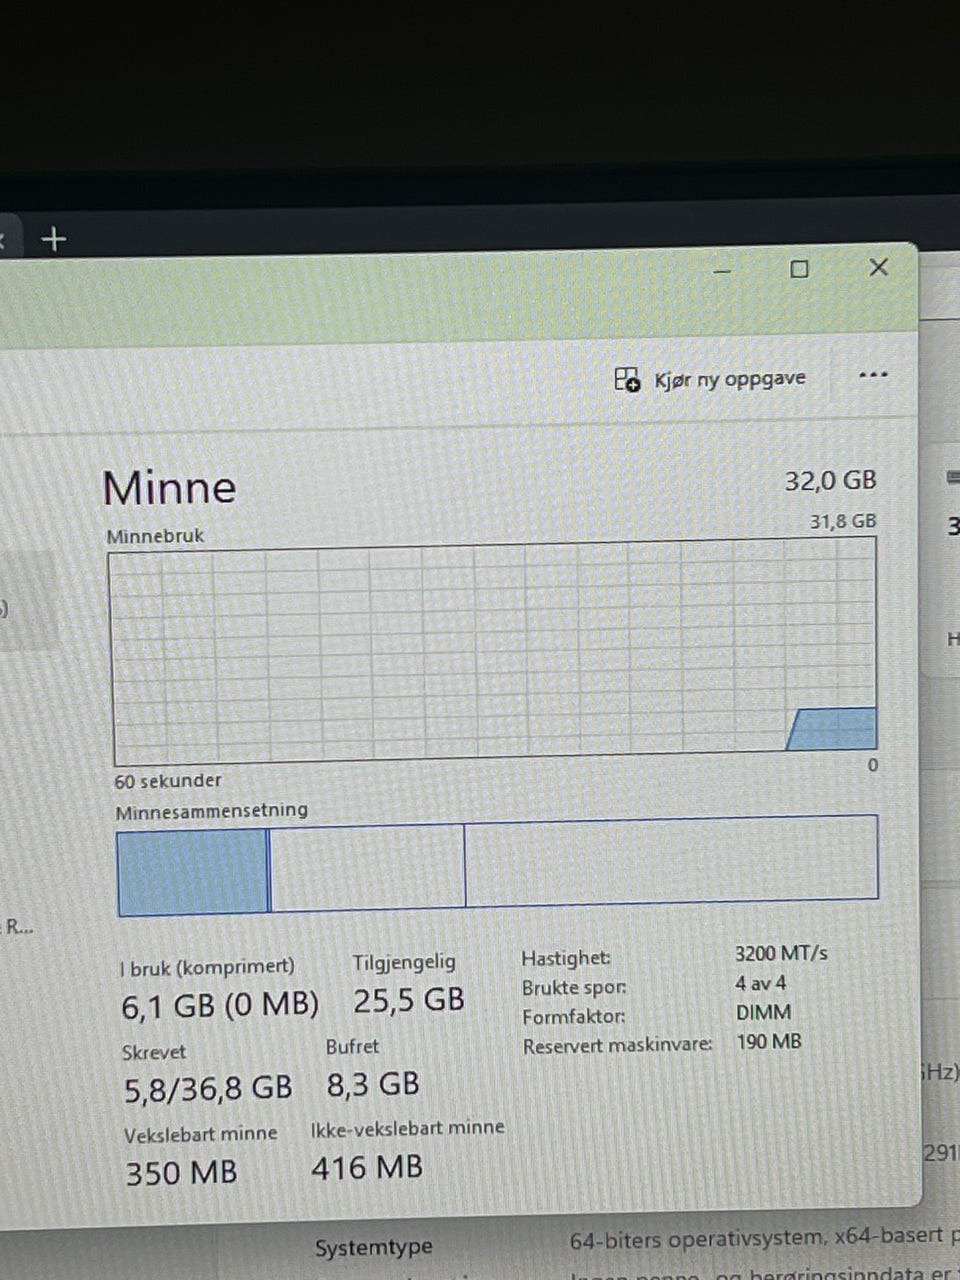Click the 25,5 GB Tilgjengelig value

(409, 999)
